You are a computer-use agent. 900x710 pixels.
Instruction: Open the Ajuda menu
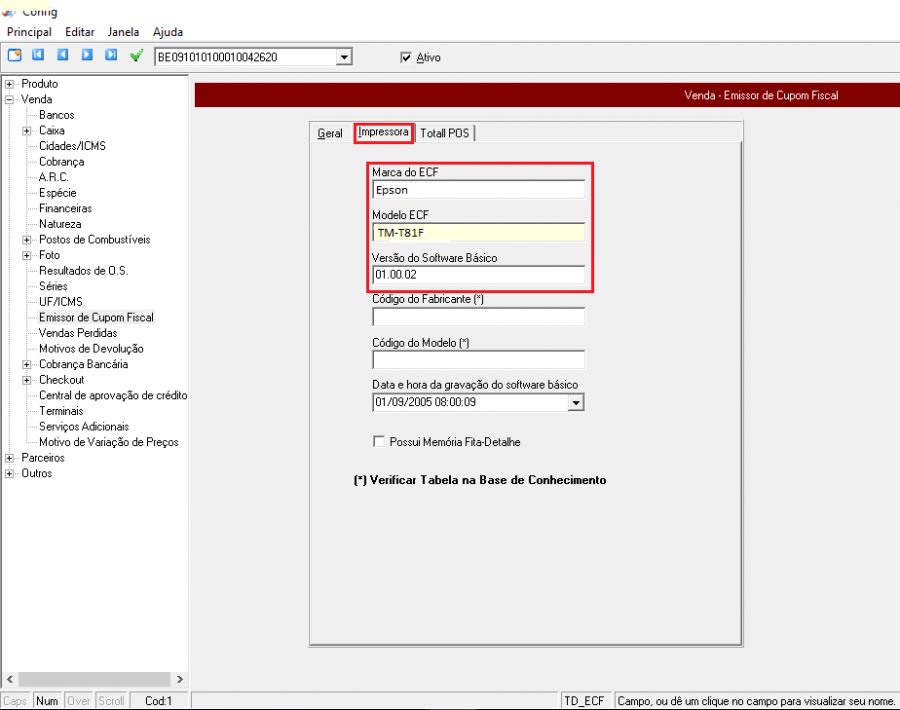[x=167, y=32]
